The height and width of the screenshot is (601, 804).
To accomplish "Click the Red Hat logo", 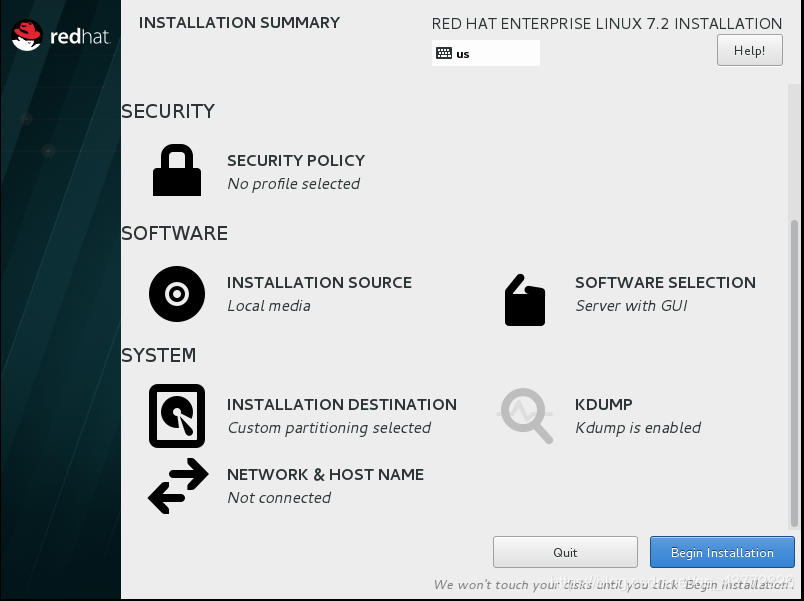I will [61, 35].
